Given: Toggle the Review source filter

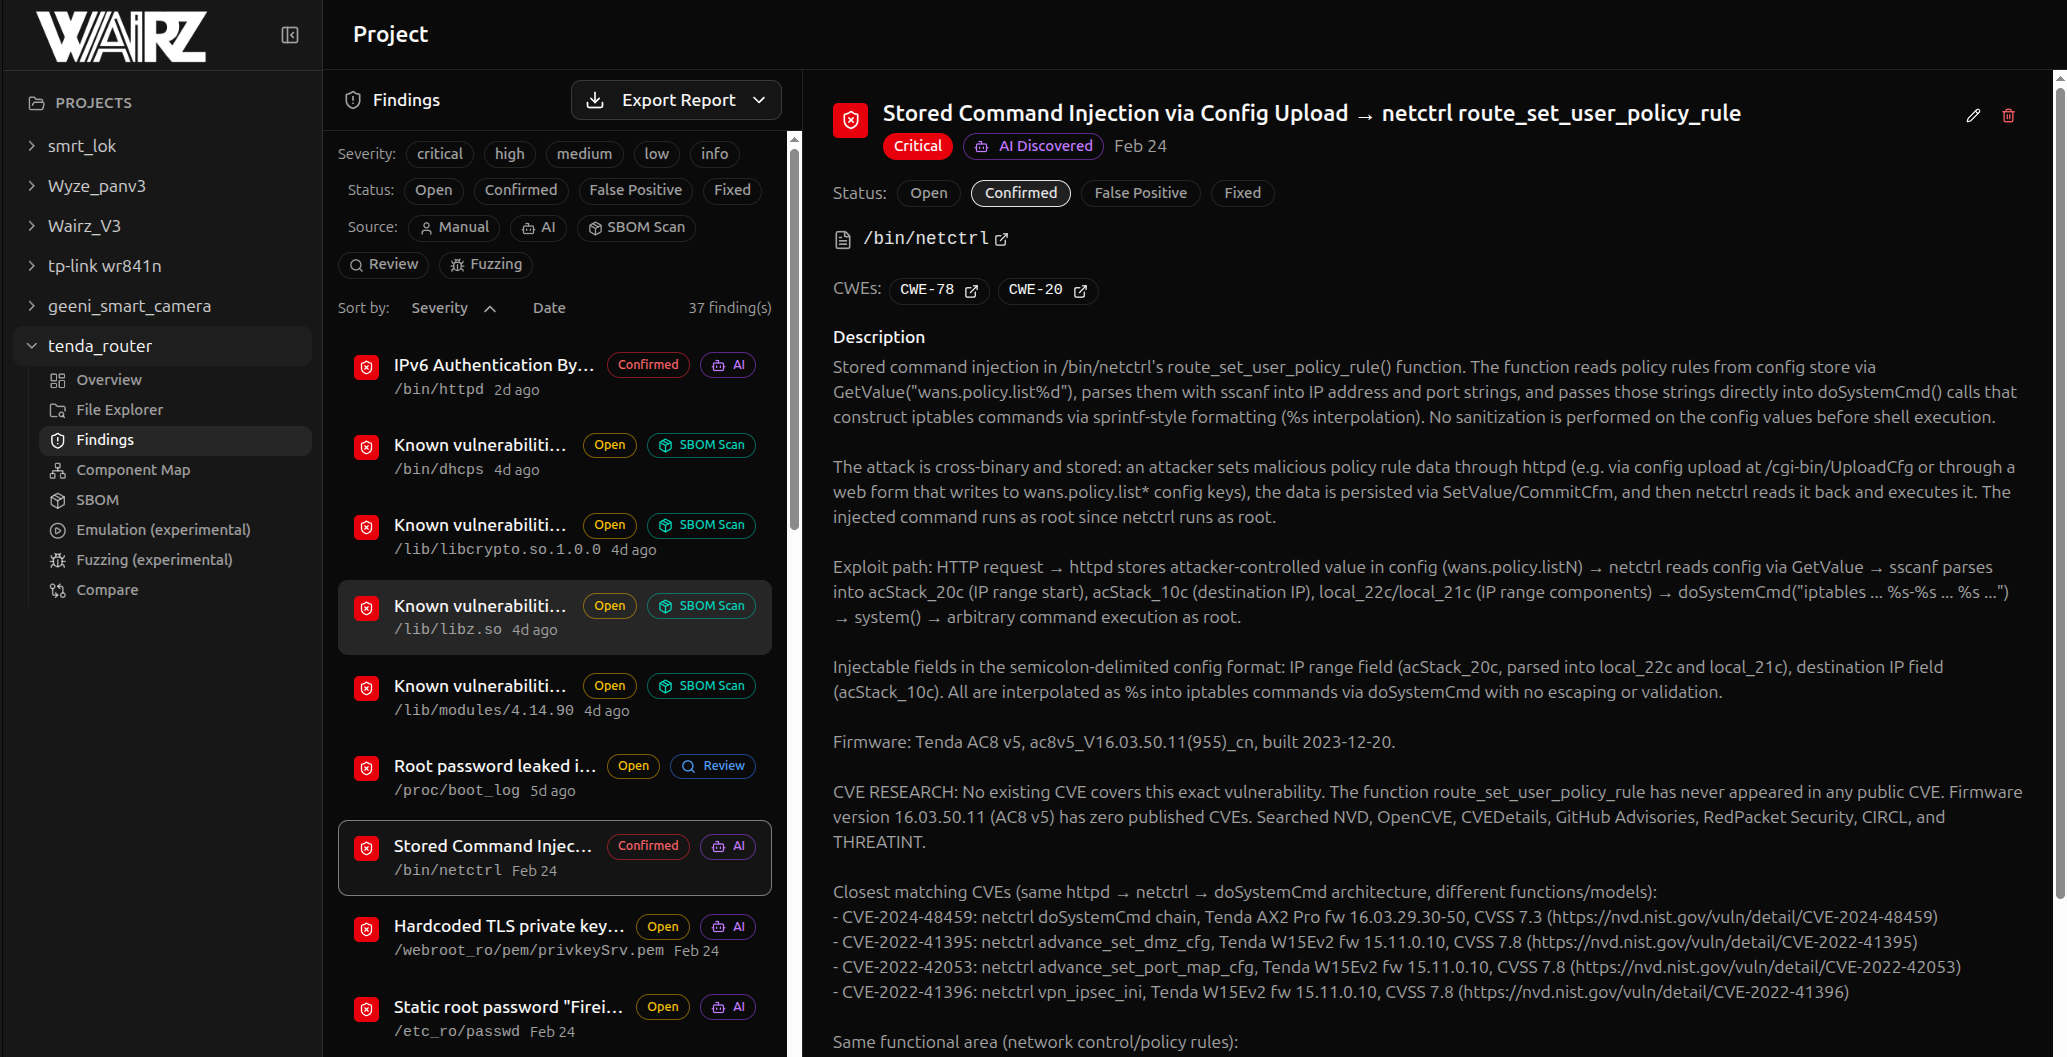Looking at the screenshot, I should point(384,265).
